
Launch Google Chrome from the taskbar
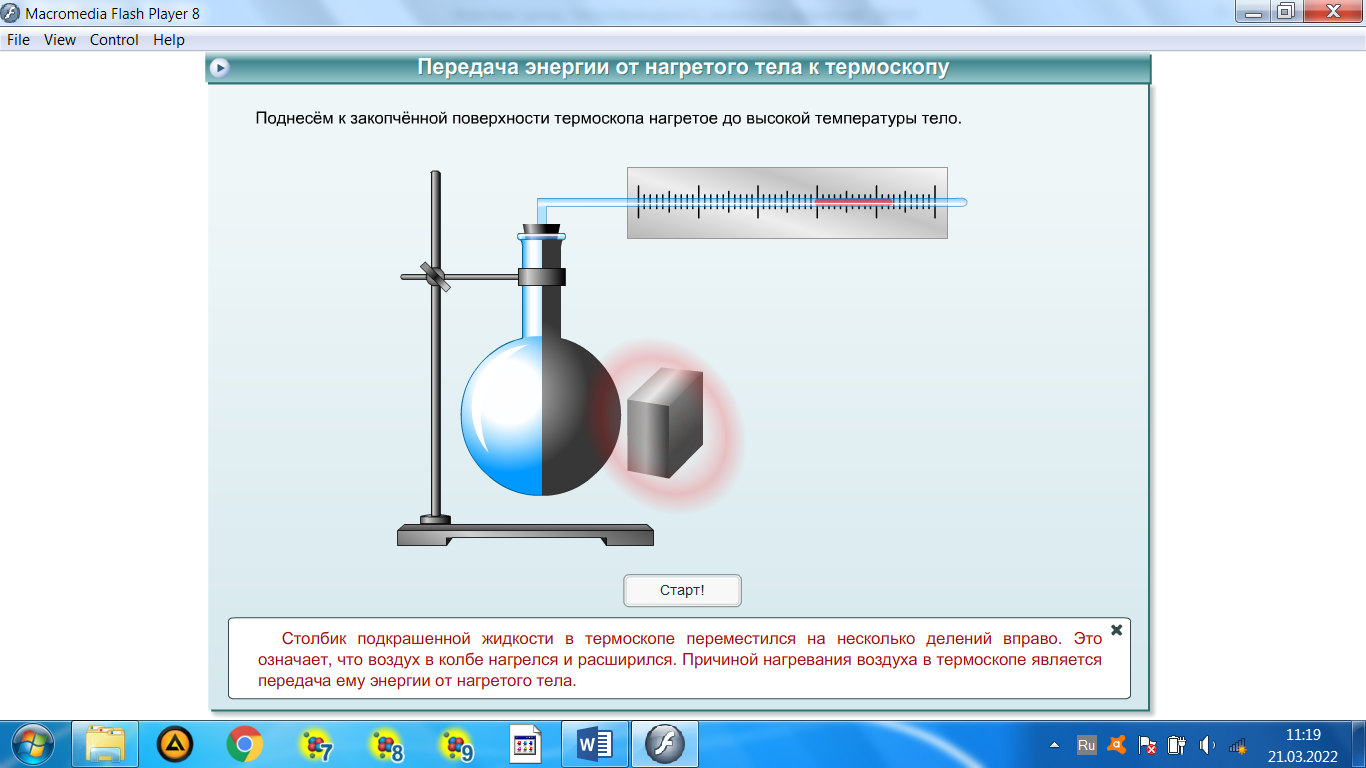click(x=245, y=745)
